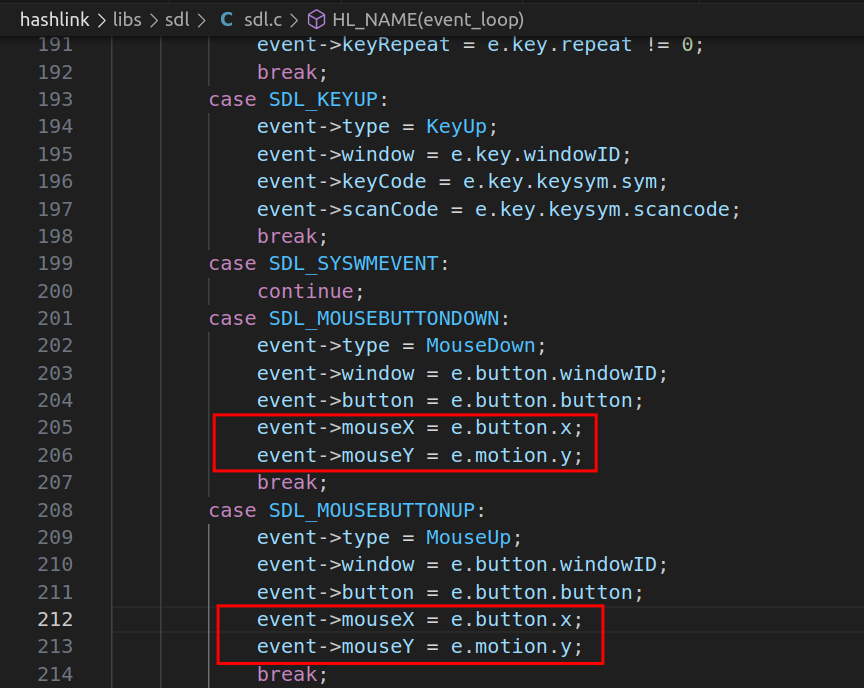
Task: Click the MouseDown enum value
Action: coord(480,346)
